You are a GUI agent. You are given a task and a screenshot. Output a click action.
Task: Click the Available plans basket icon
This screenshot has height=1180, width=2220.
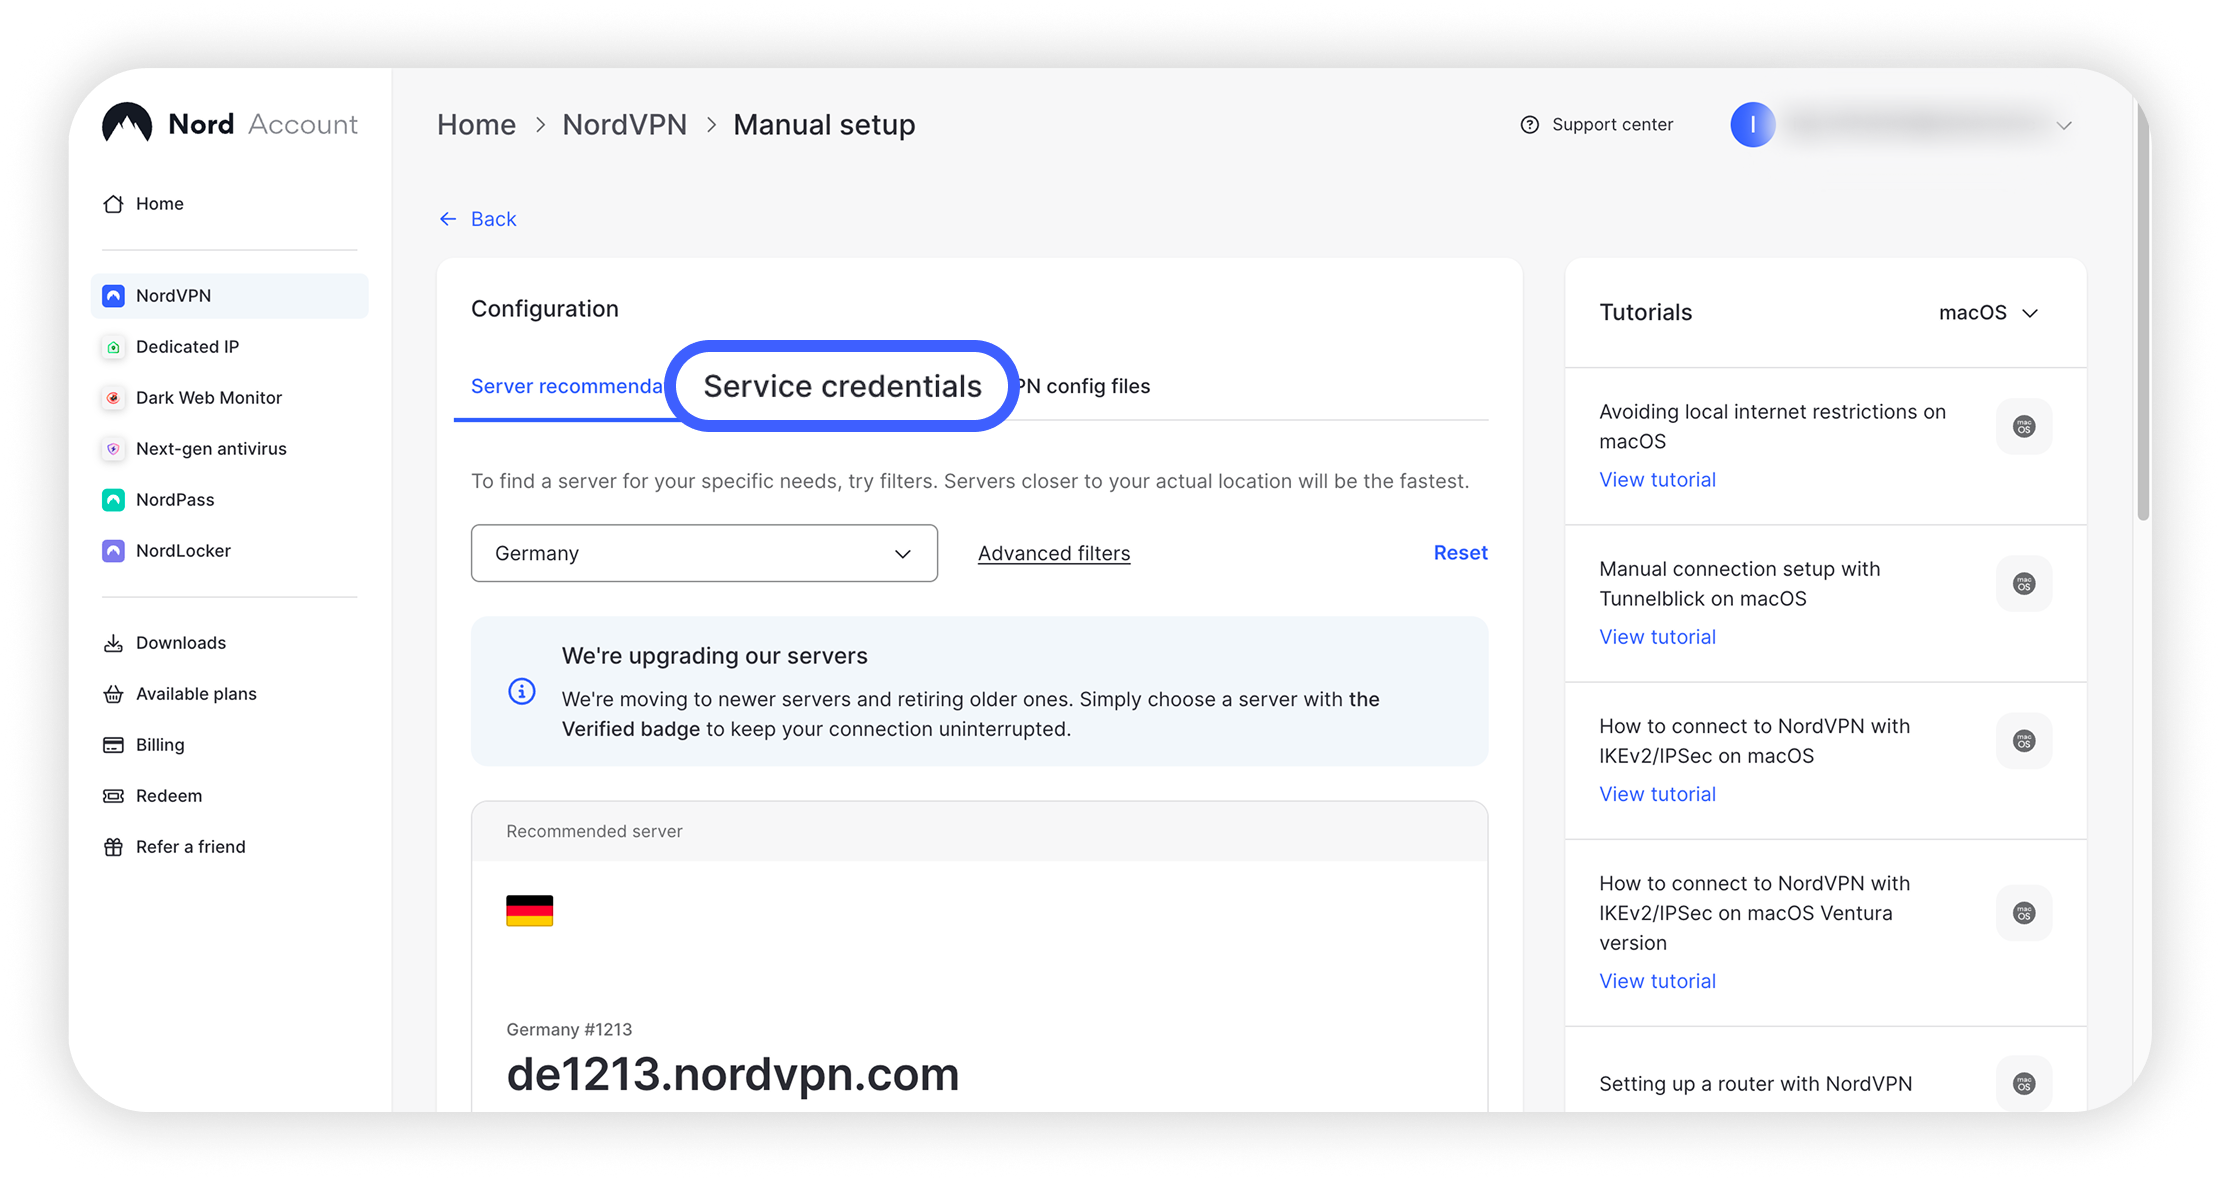pos(114,694)
